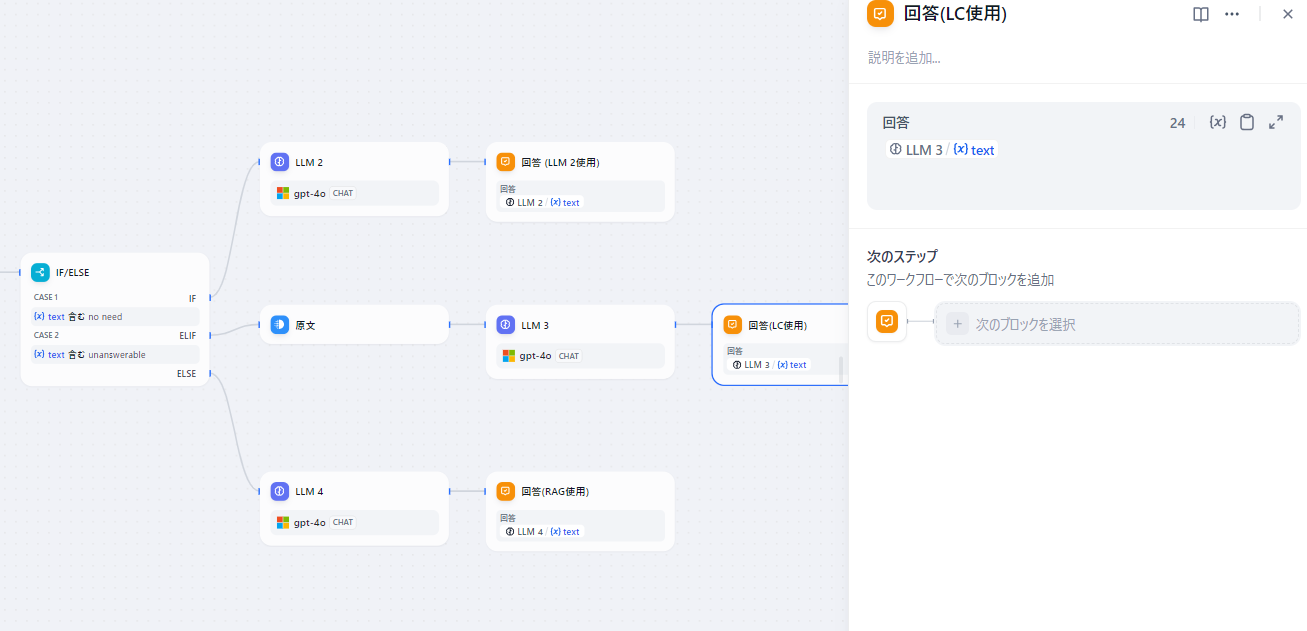
Task: Open the three-dots more options menu
Action: [1232, 14]
